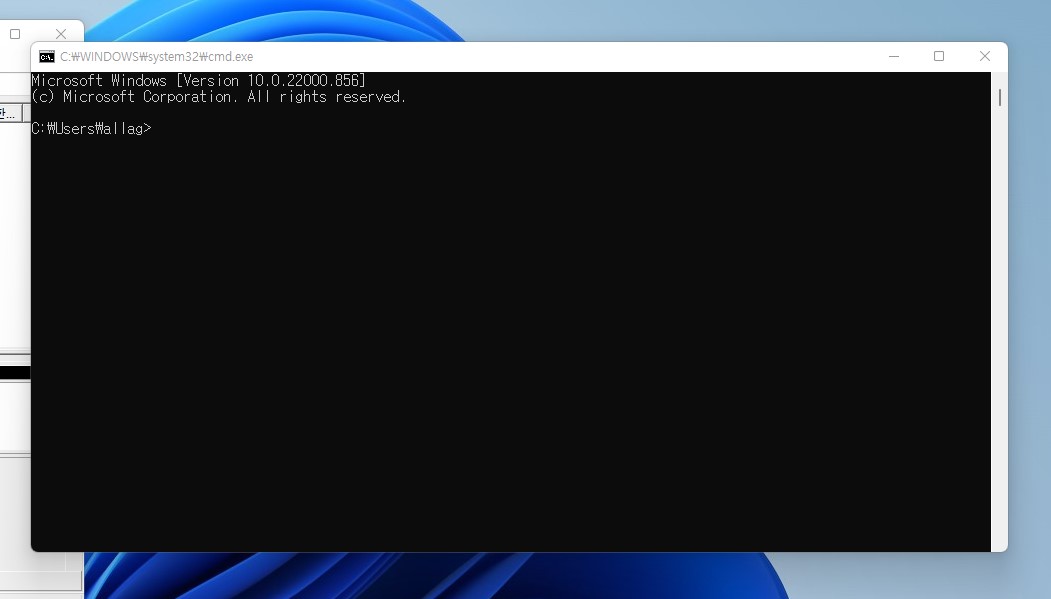The height and width of the screenshot is (599, 1051).
Task: Click the cmd.exe title bar text
Action: coord(156,57)
